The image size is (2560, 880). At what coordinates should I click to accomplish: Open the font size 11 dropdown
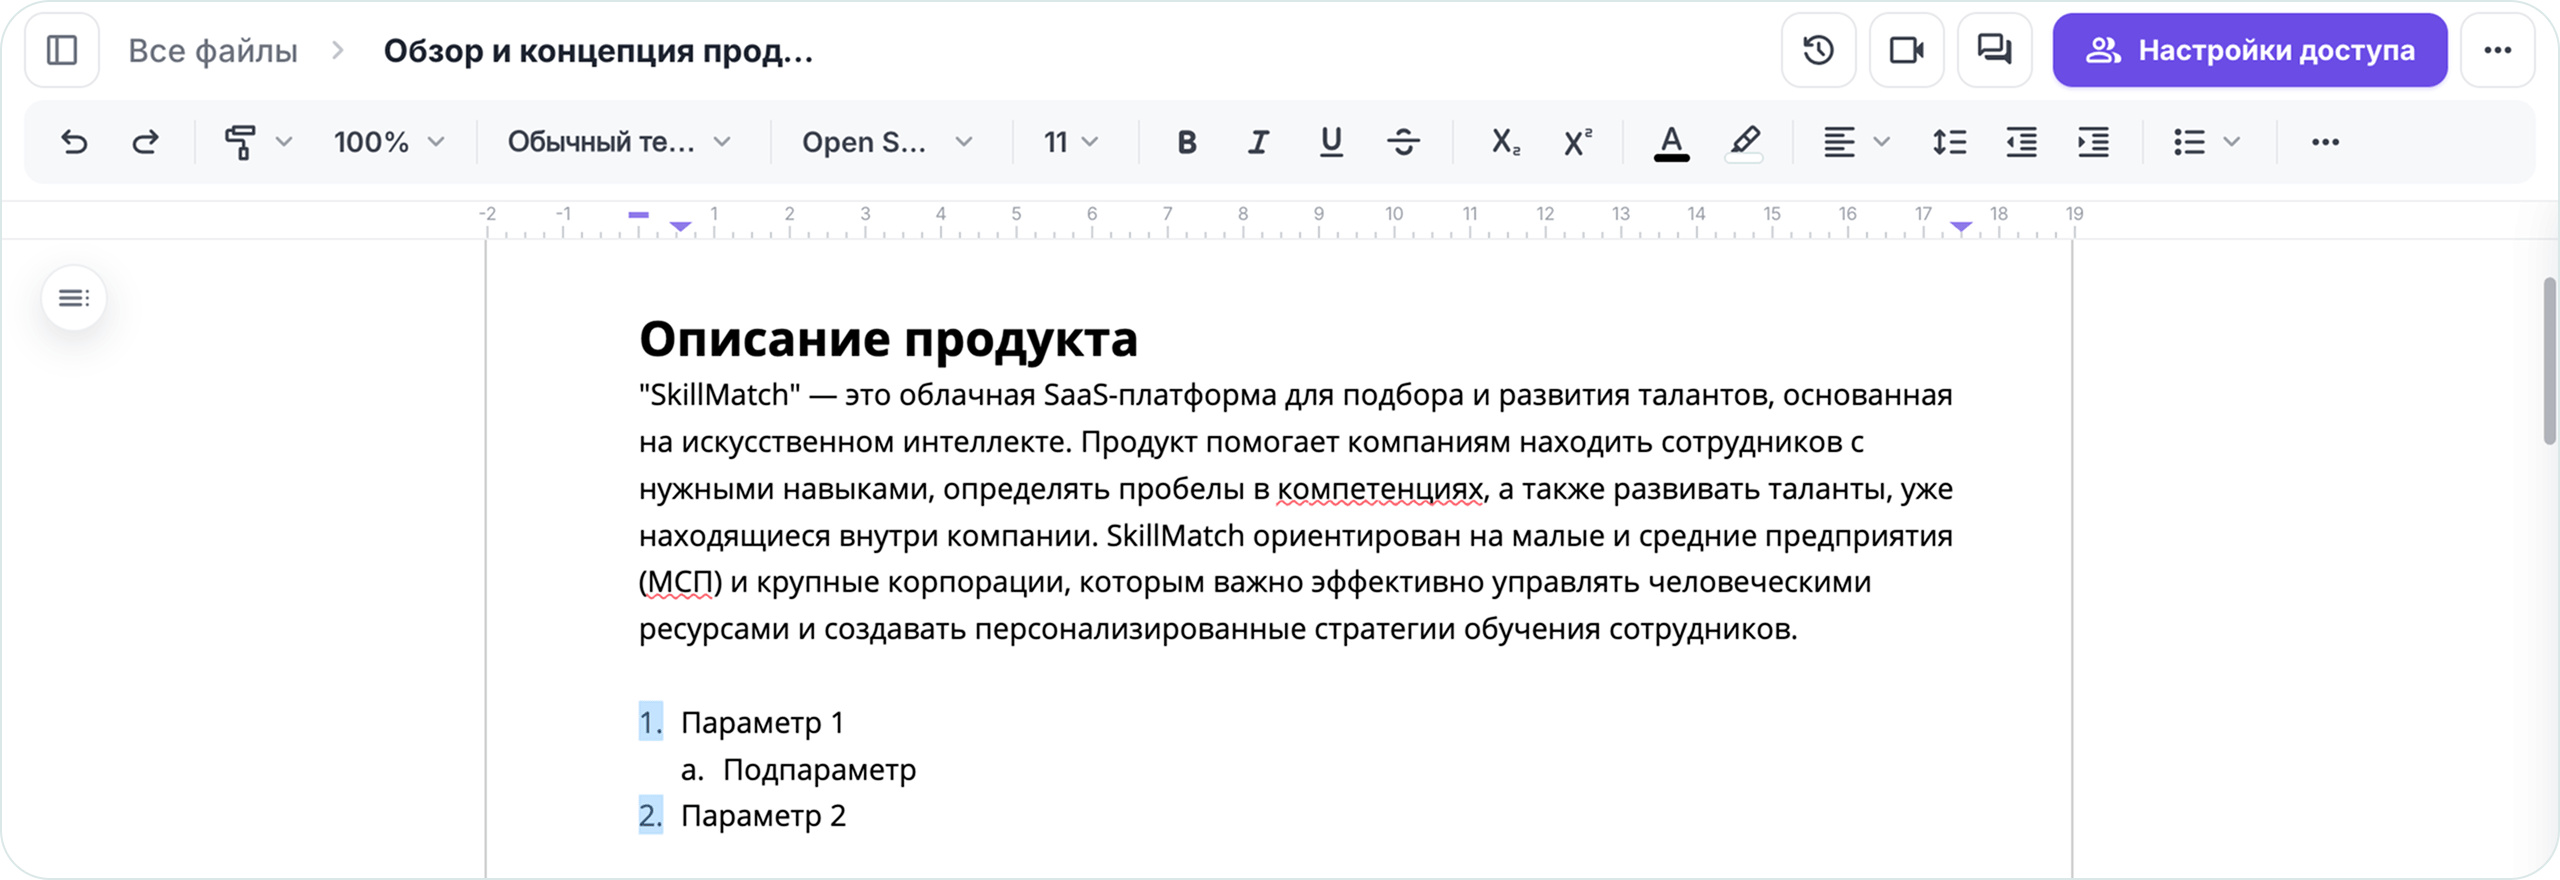click(1071, 142)
